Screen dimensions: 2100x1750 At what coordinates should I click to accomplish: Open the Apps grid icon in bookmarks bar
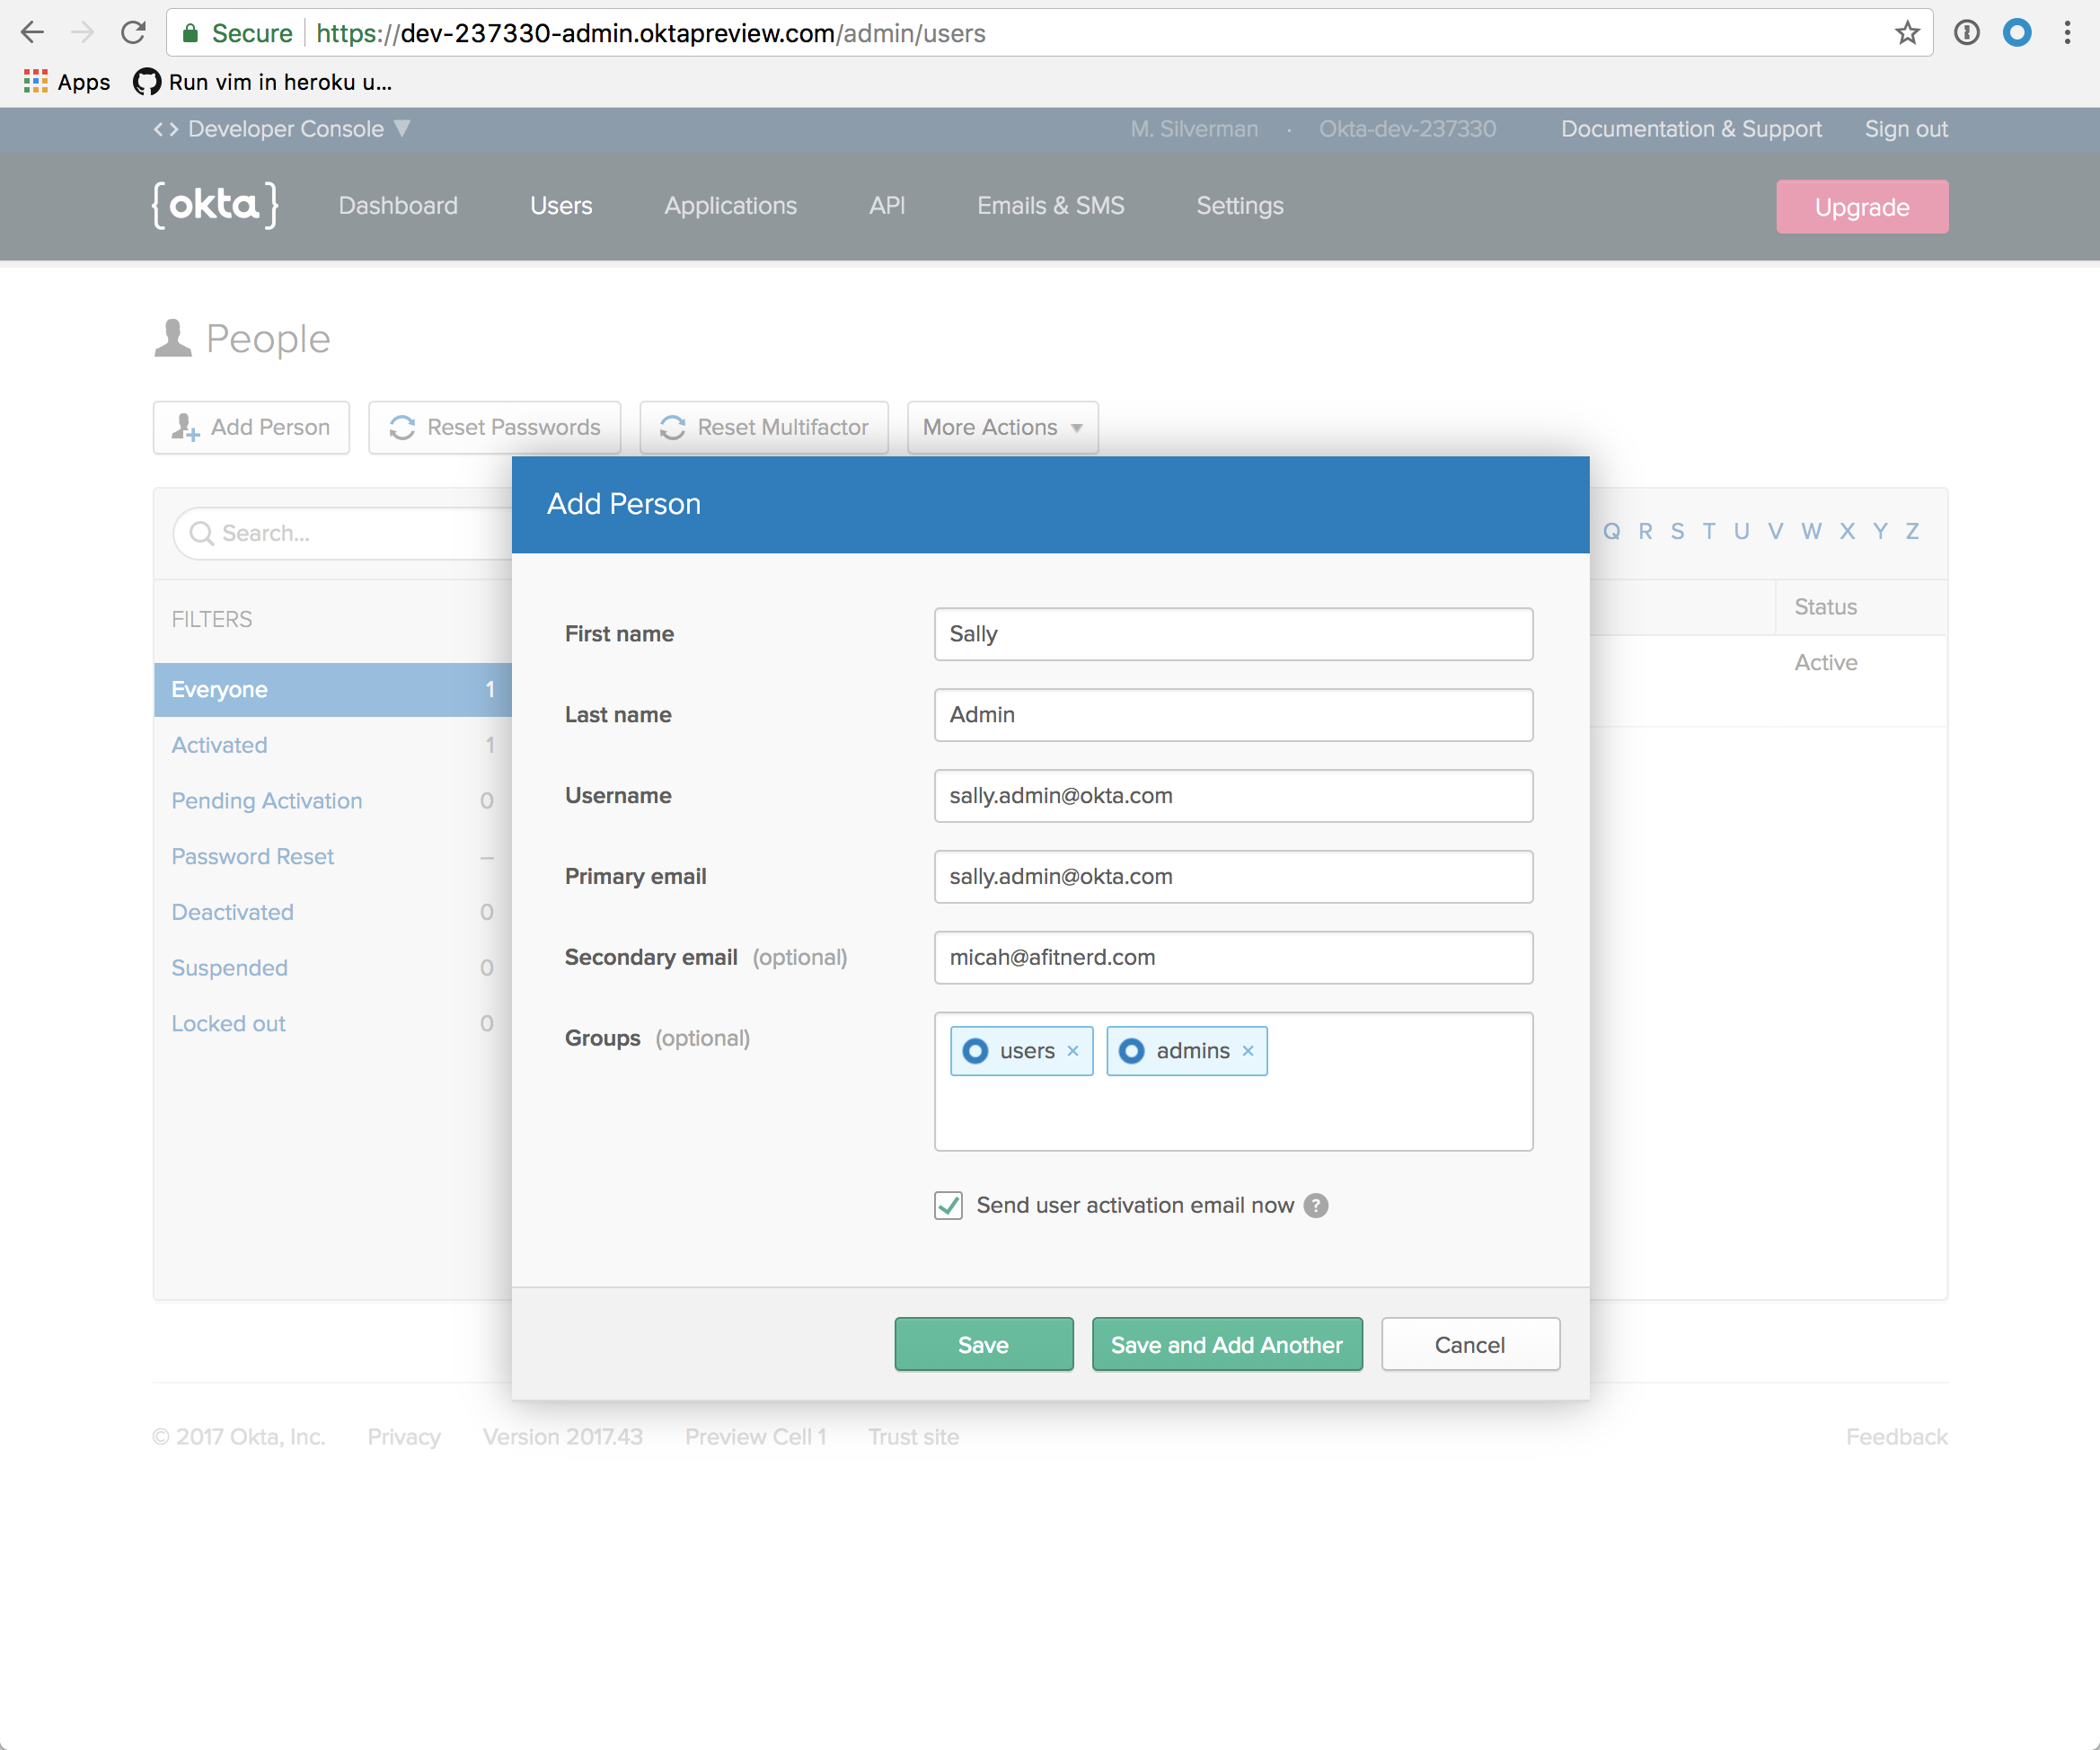coord(35,82)
